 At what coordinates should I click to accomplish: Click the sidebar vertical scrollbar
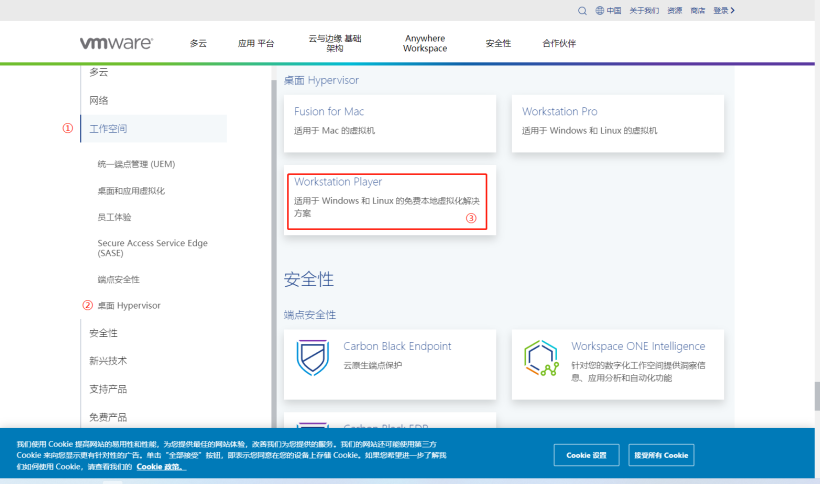coord(274,250)
